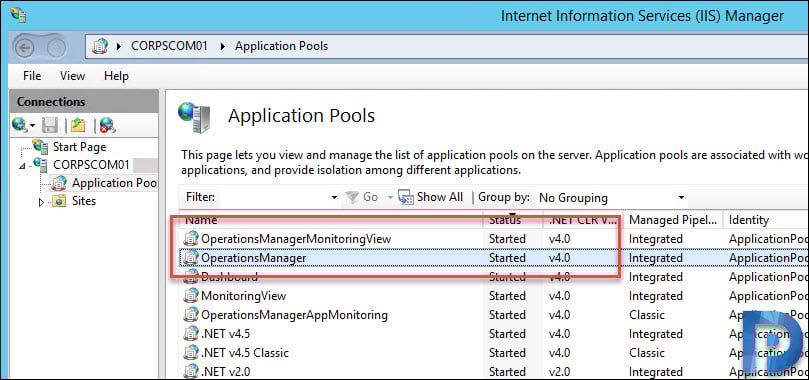Click CORPSCOM01 in the address bar
809x380 pixels.
click(169, 46)
